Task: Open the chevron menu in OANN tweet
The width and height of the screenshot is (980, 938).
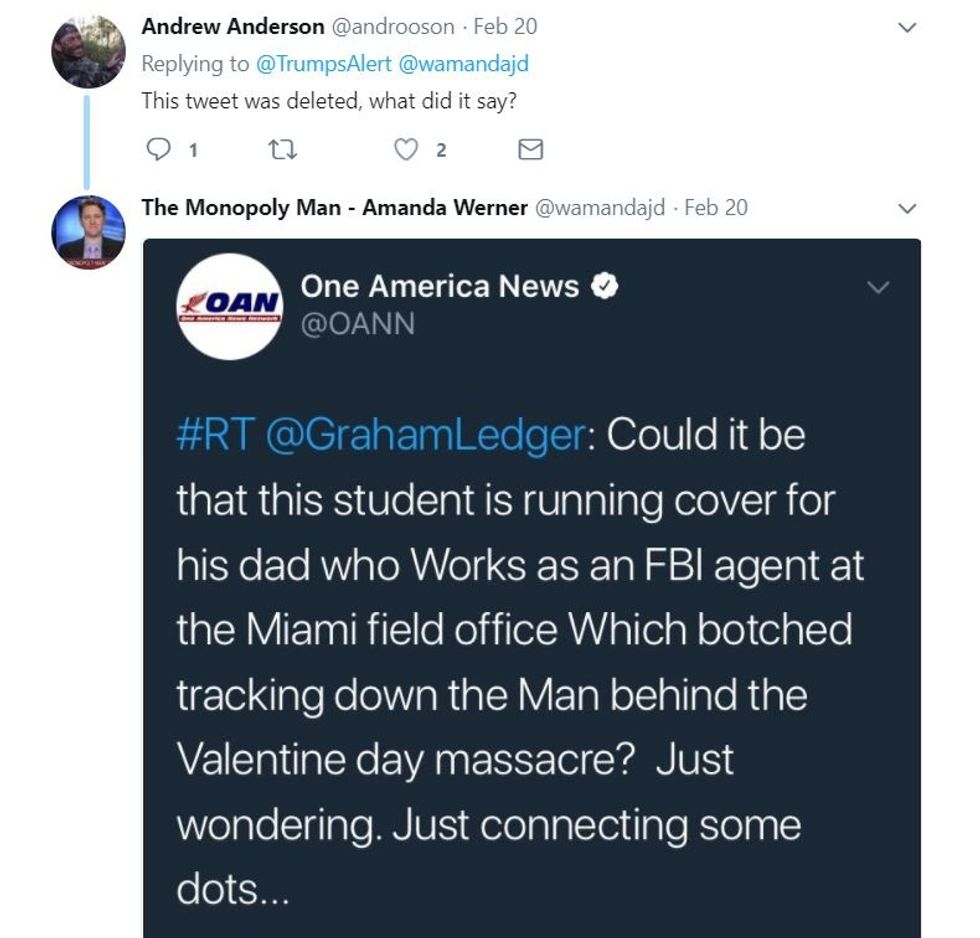Action: coord(877,288)
